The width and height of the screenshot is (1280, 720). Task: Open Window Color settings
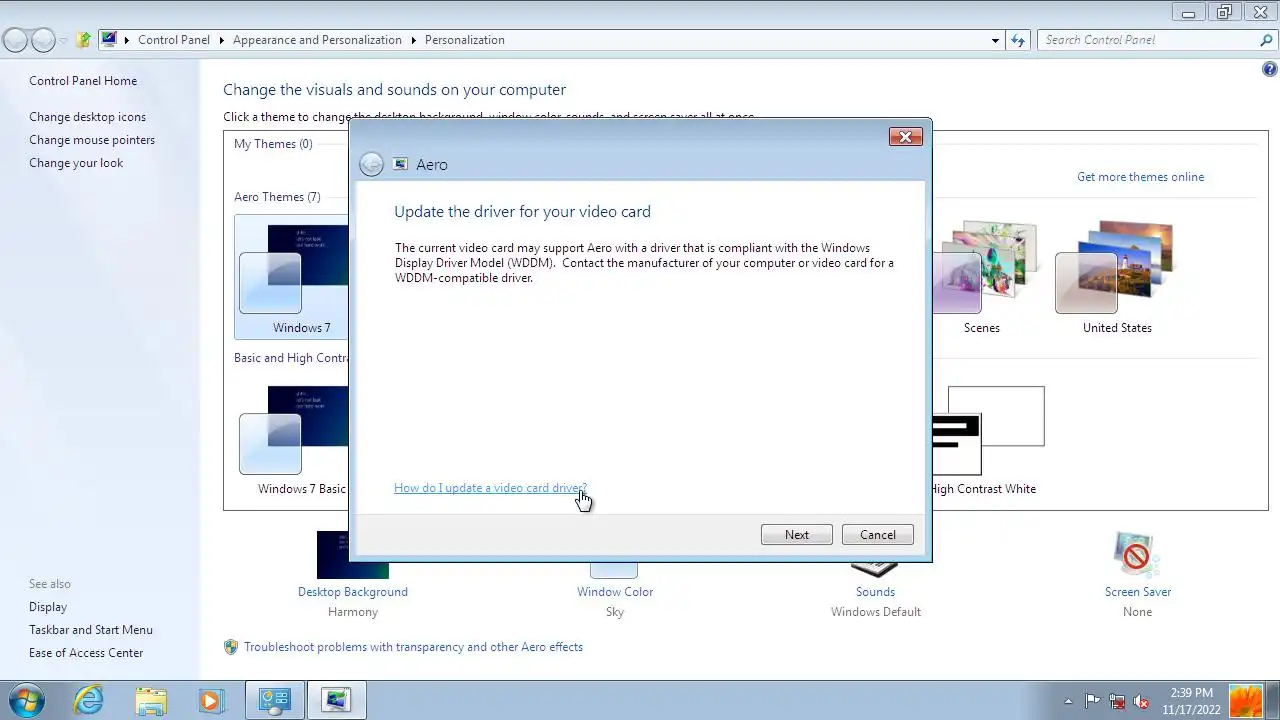[x=614, y=592]
